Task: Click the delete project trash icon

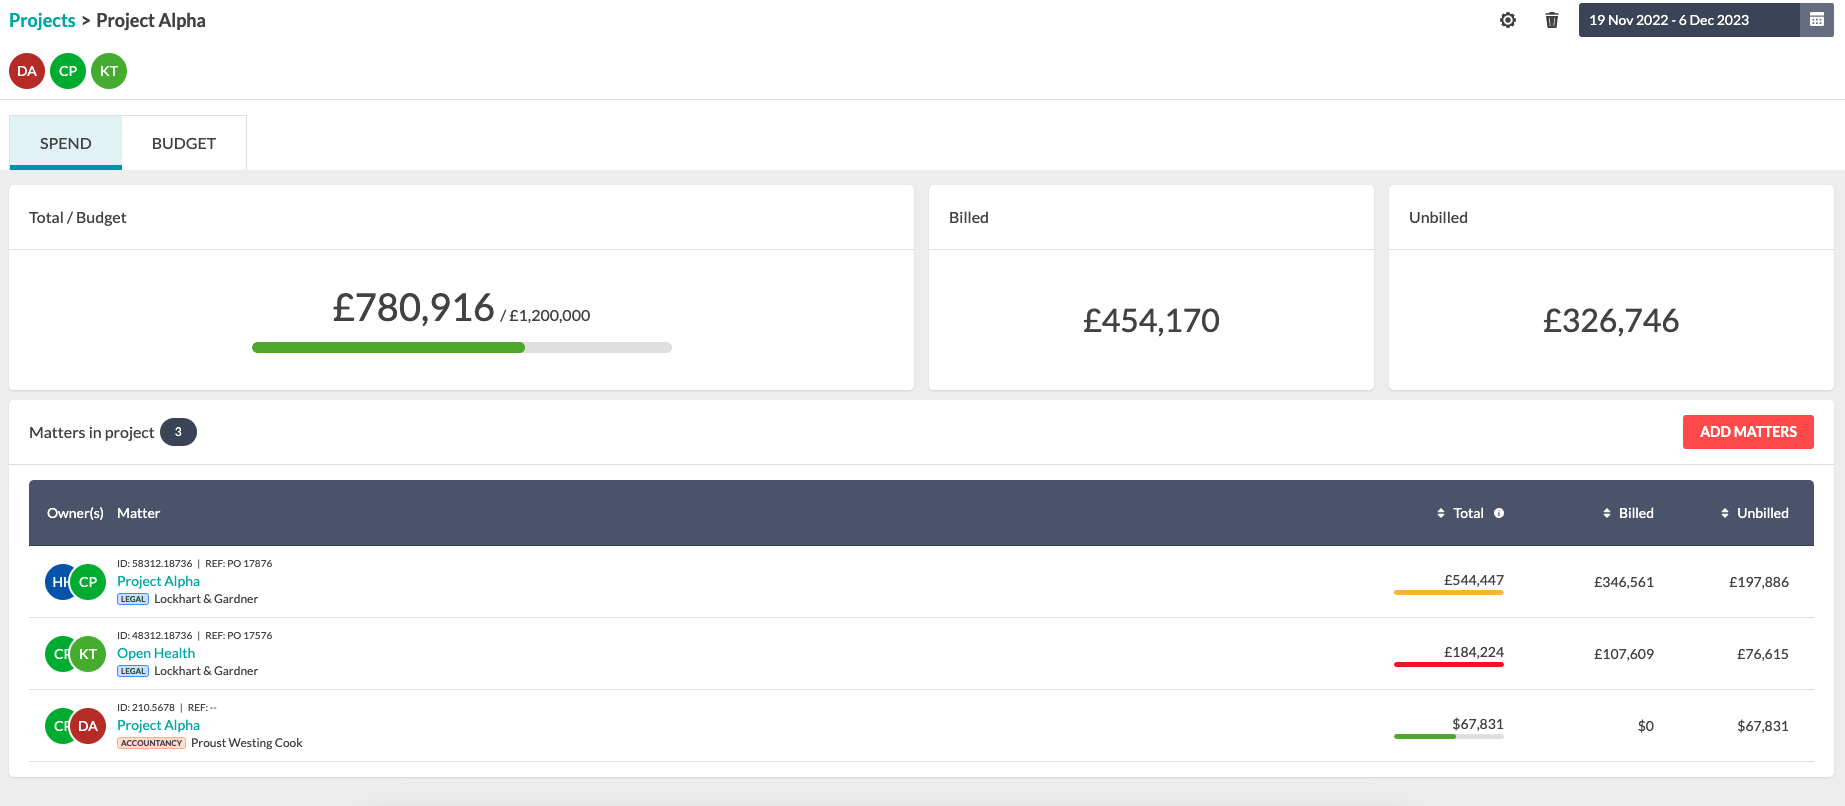Action: coord(1552,20)
